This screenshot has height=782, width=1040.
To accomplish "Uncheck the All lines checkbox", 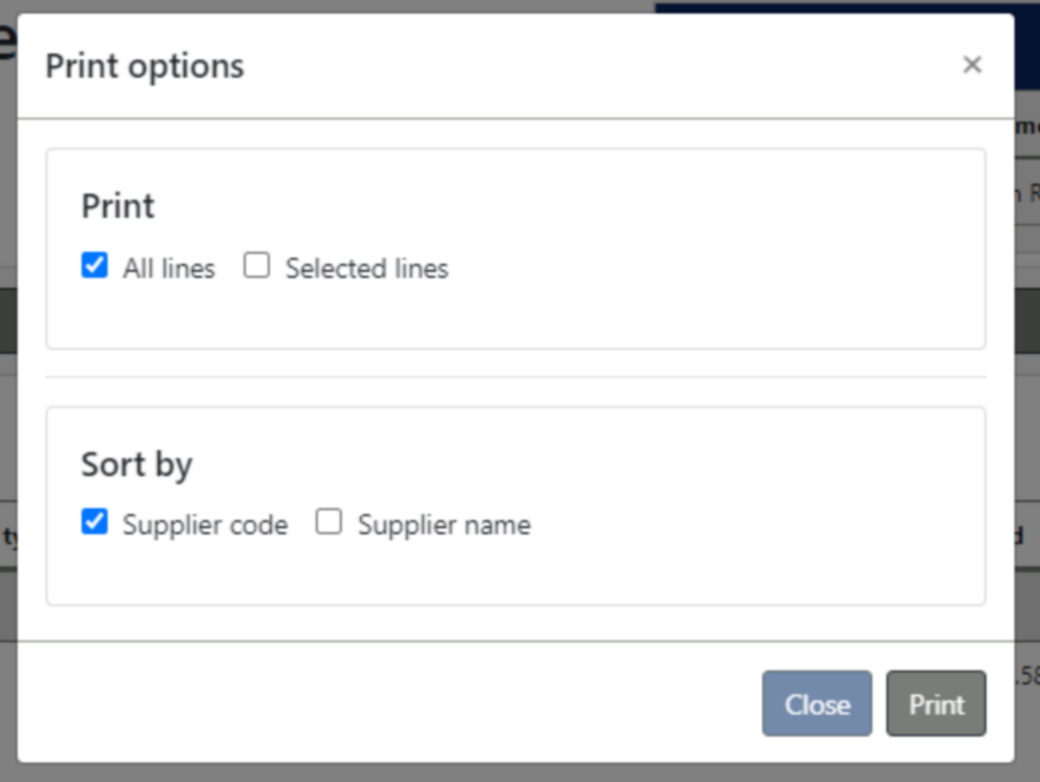I will 94,265.
